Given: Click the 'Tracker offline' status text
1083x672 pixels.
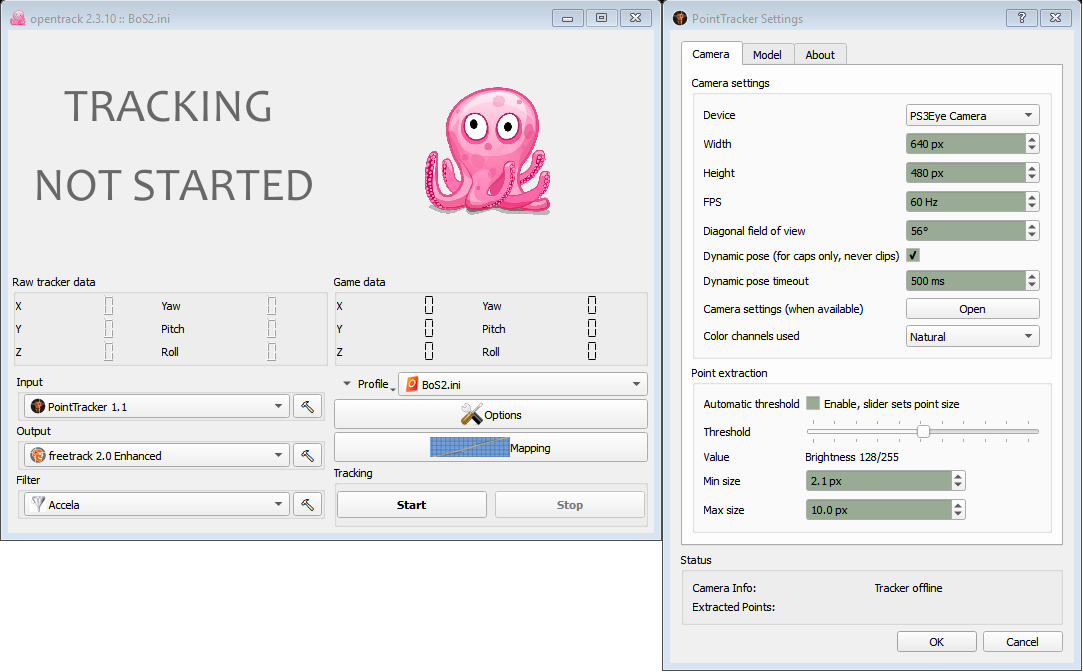Looking at the screenshot, I should pyautogui.click(x=908, y=588).
